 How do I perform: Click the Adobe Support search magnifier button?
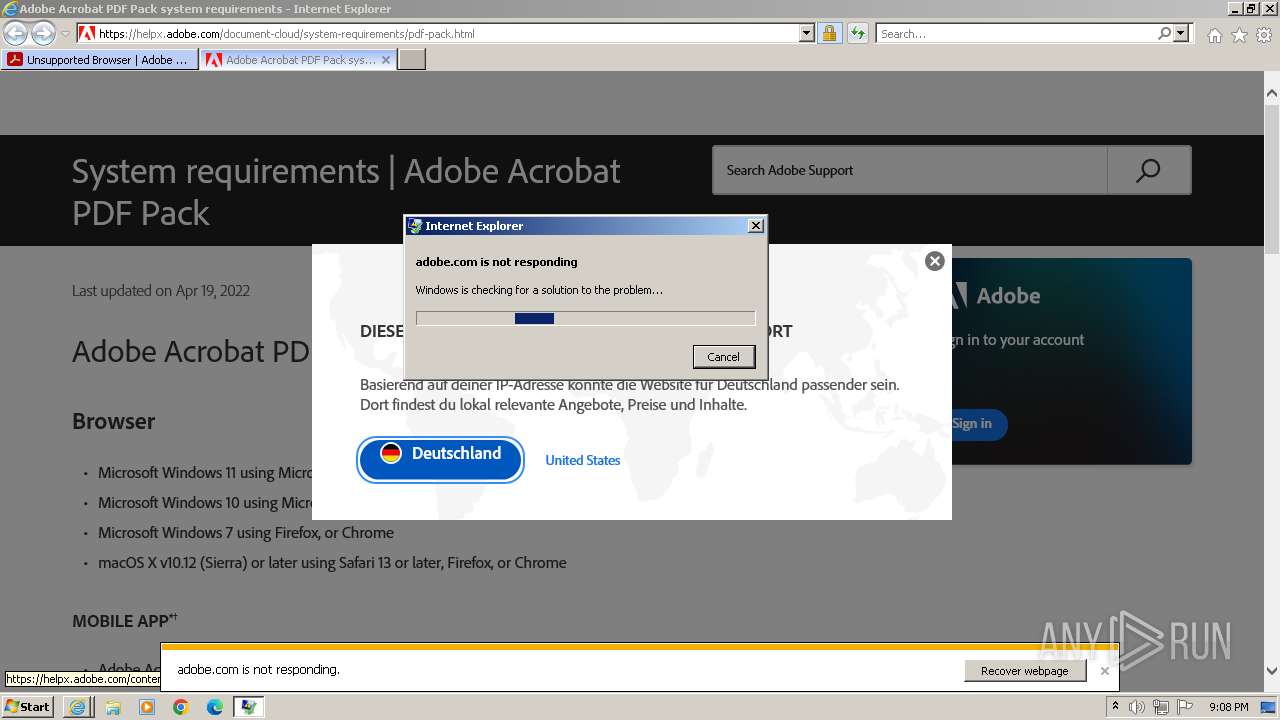[1149, 170]
